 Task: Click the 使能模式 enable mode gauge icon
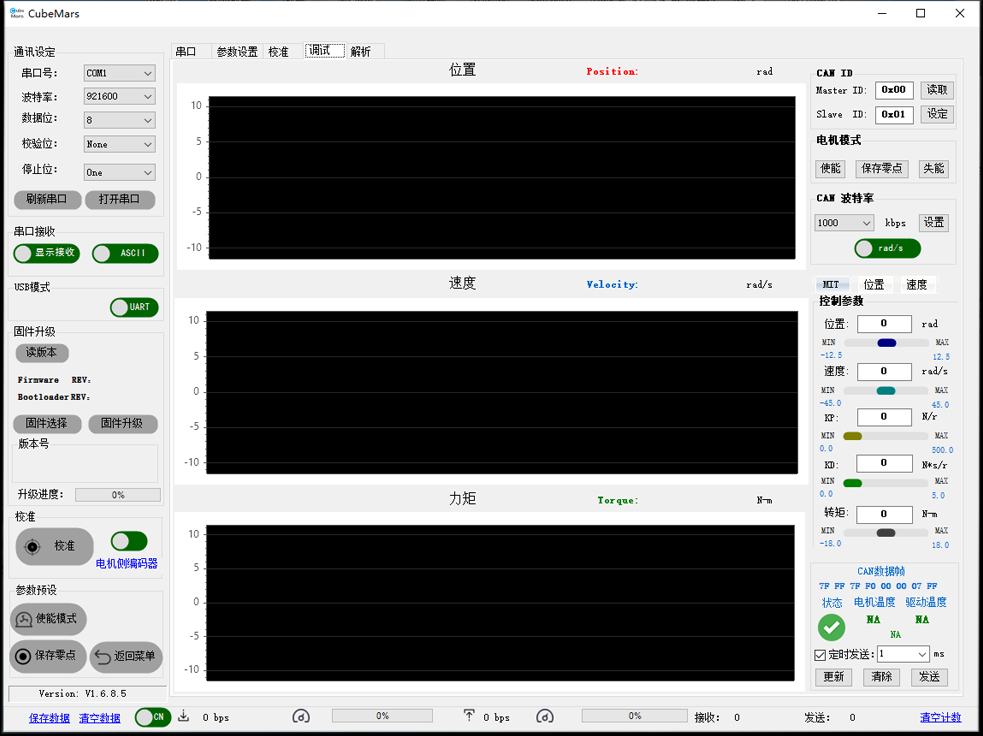(x=23, y=619)
